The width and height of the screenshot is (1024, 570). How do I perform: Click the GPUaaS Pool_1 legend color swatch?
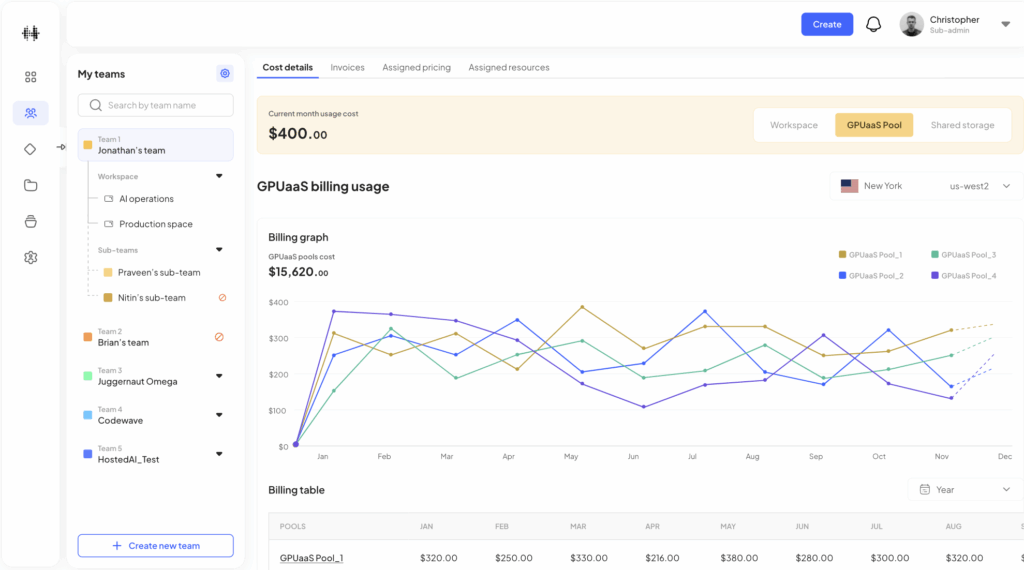[842, 255]
